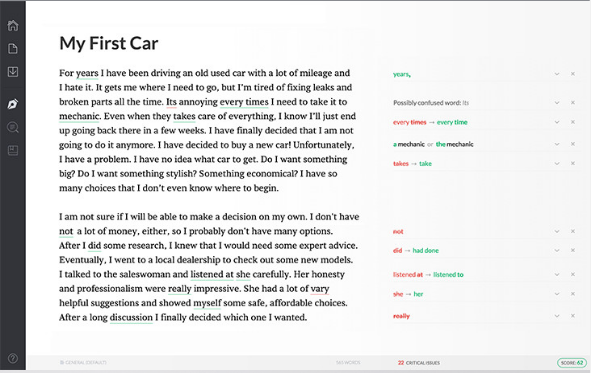Accept the green 'take' correction
Image resolution: width=591 pixels, height=373 pixels.
(x=425, y=164)
